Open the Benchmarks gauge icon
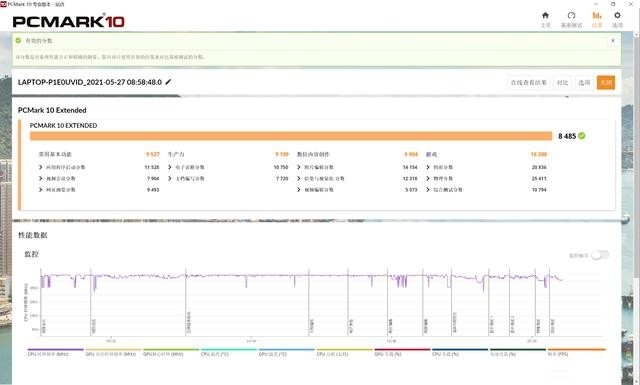 click(571, 16)
